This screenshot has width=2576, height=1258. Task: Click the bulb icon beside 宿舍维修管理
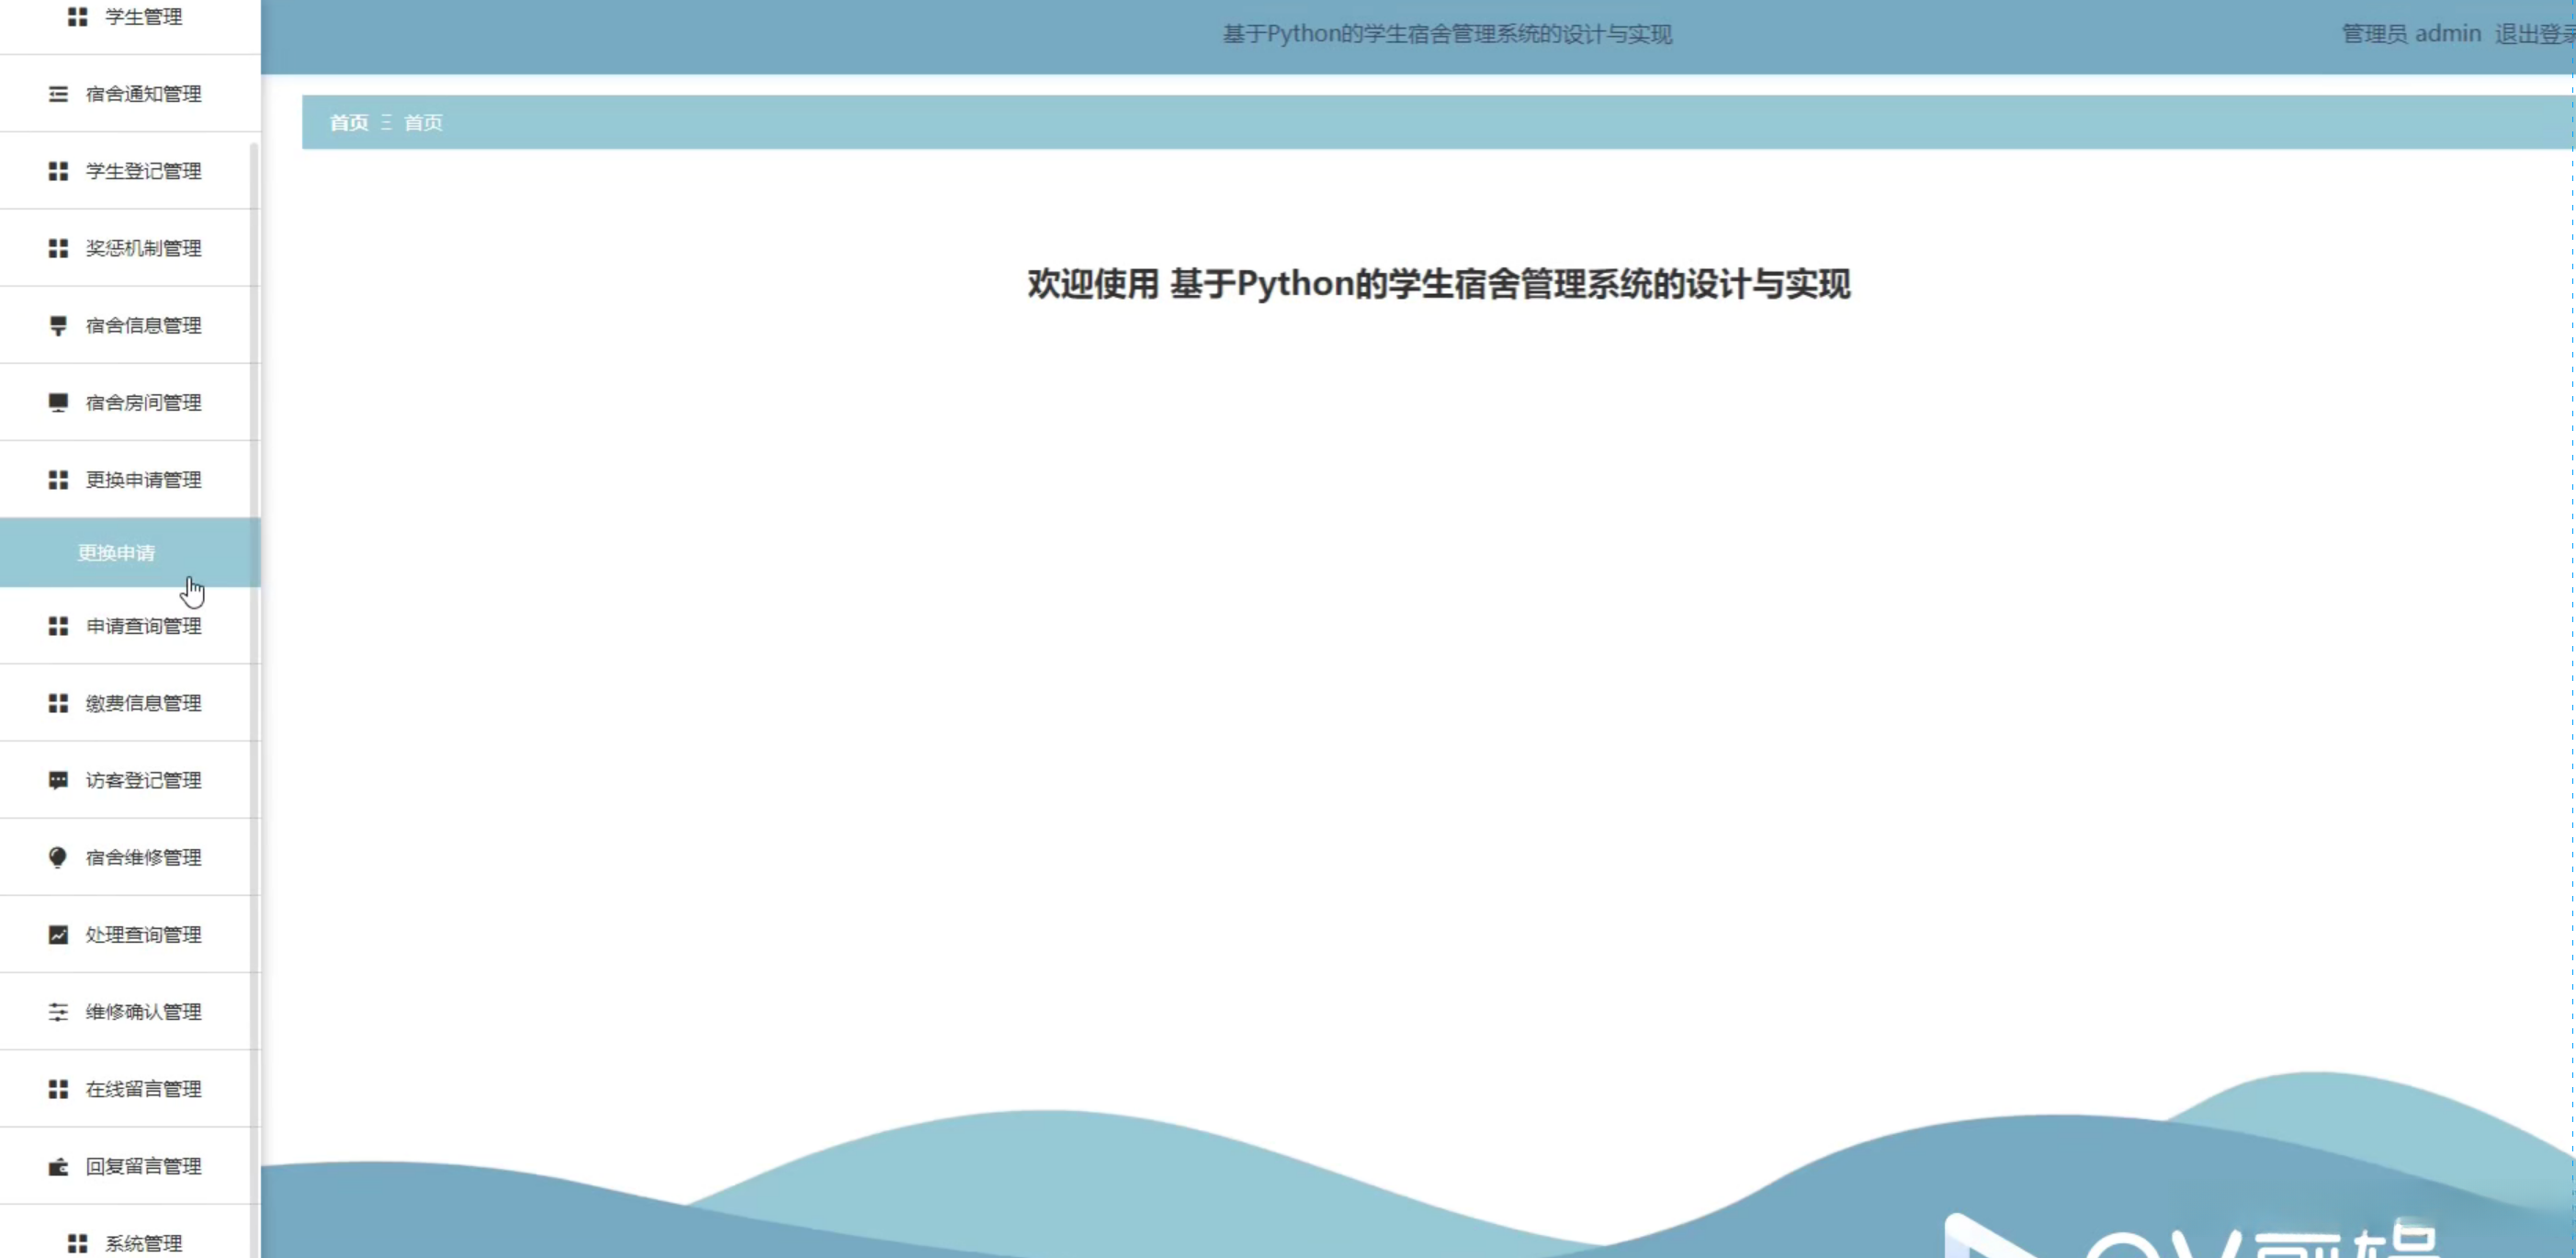[58, 857]
